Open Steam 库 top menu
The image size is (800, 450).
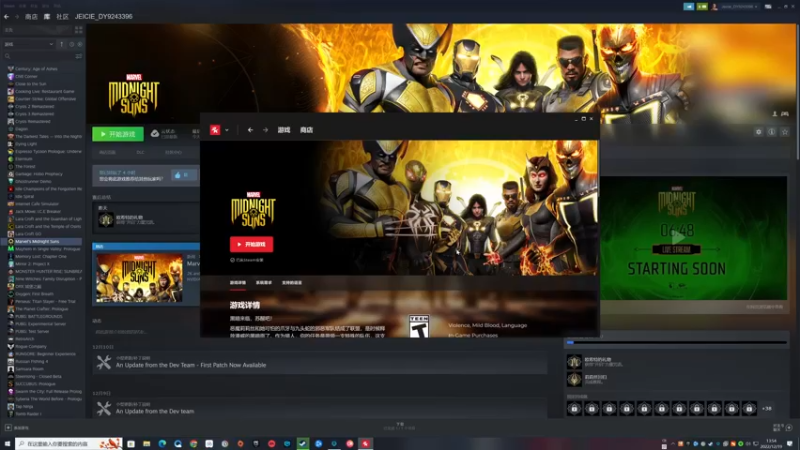pyautogui.click(x=47, y=17)
